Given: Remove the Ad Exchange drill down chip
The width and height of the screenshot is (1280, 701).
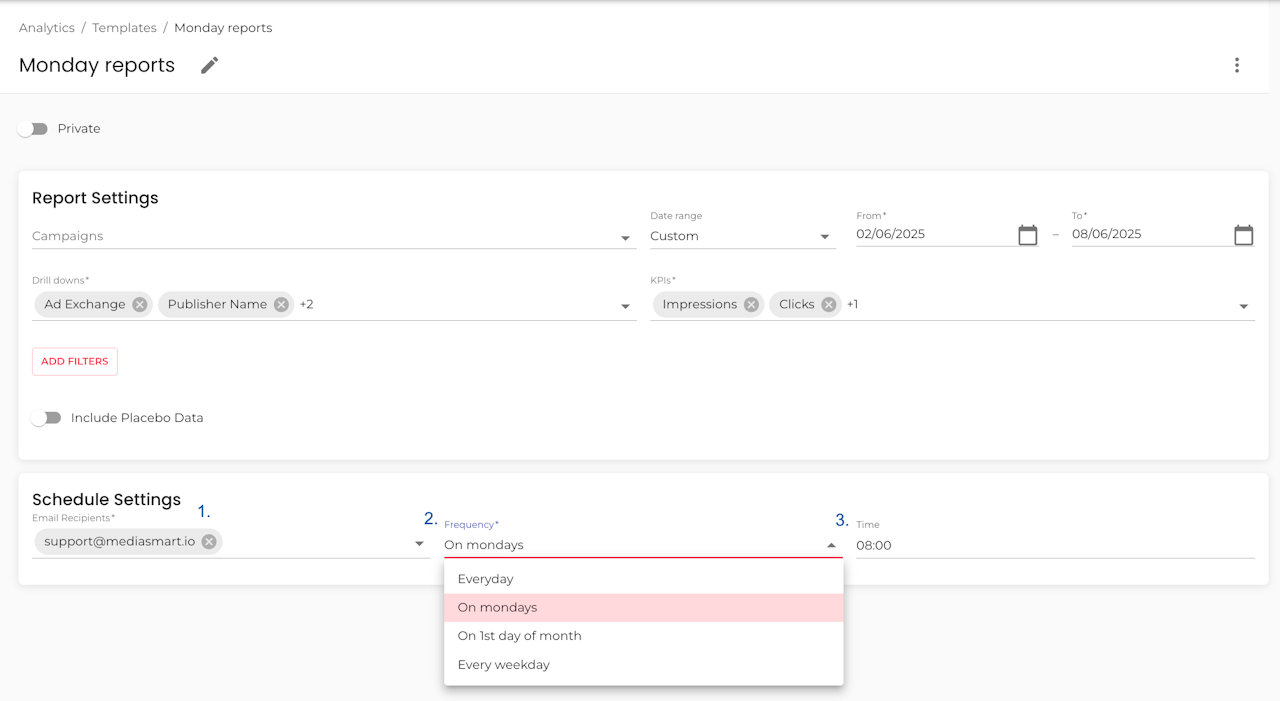Looking at the screenshot, I should click(140, 304).
